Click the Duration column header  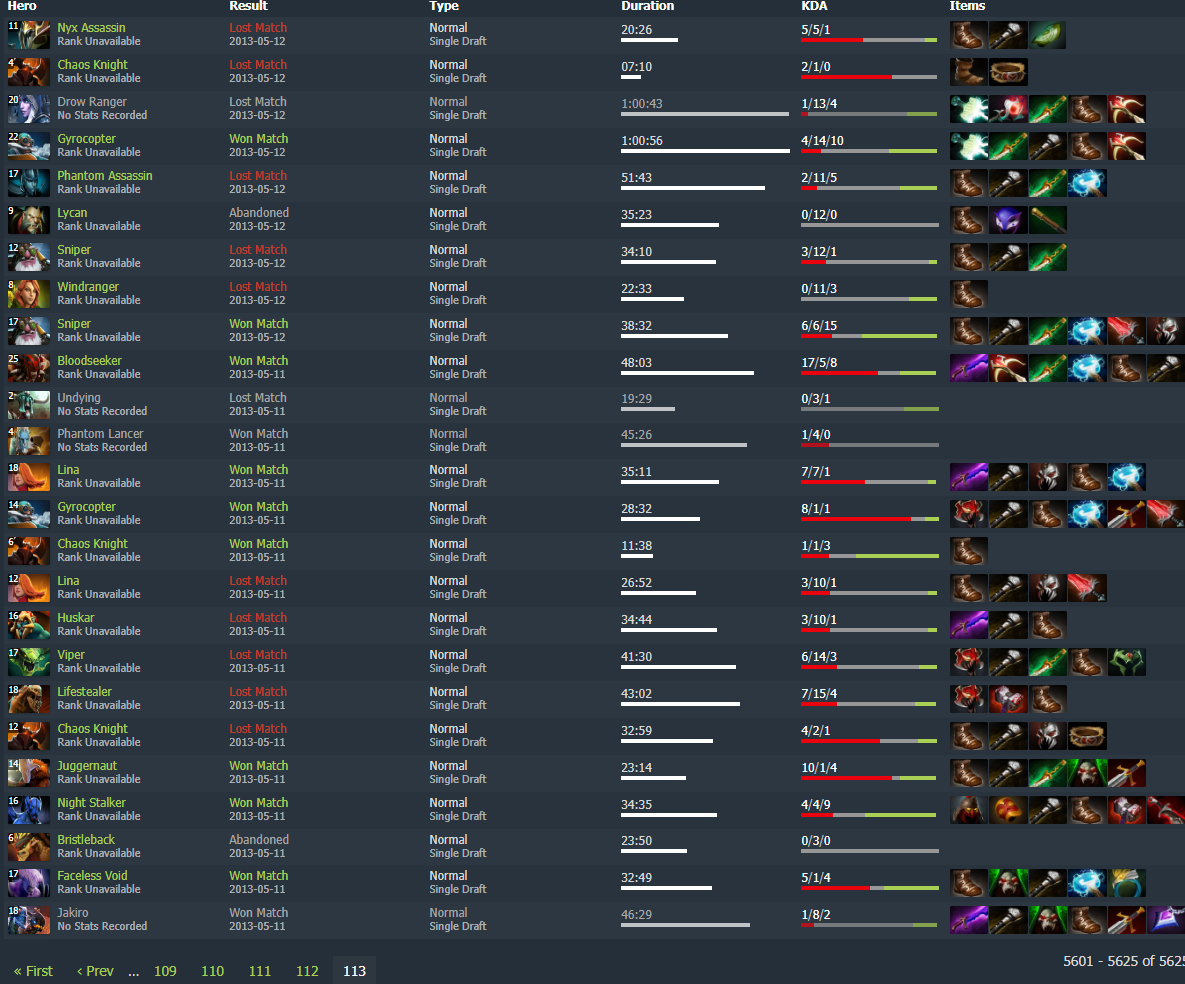pos(648,6)
